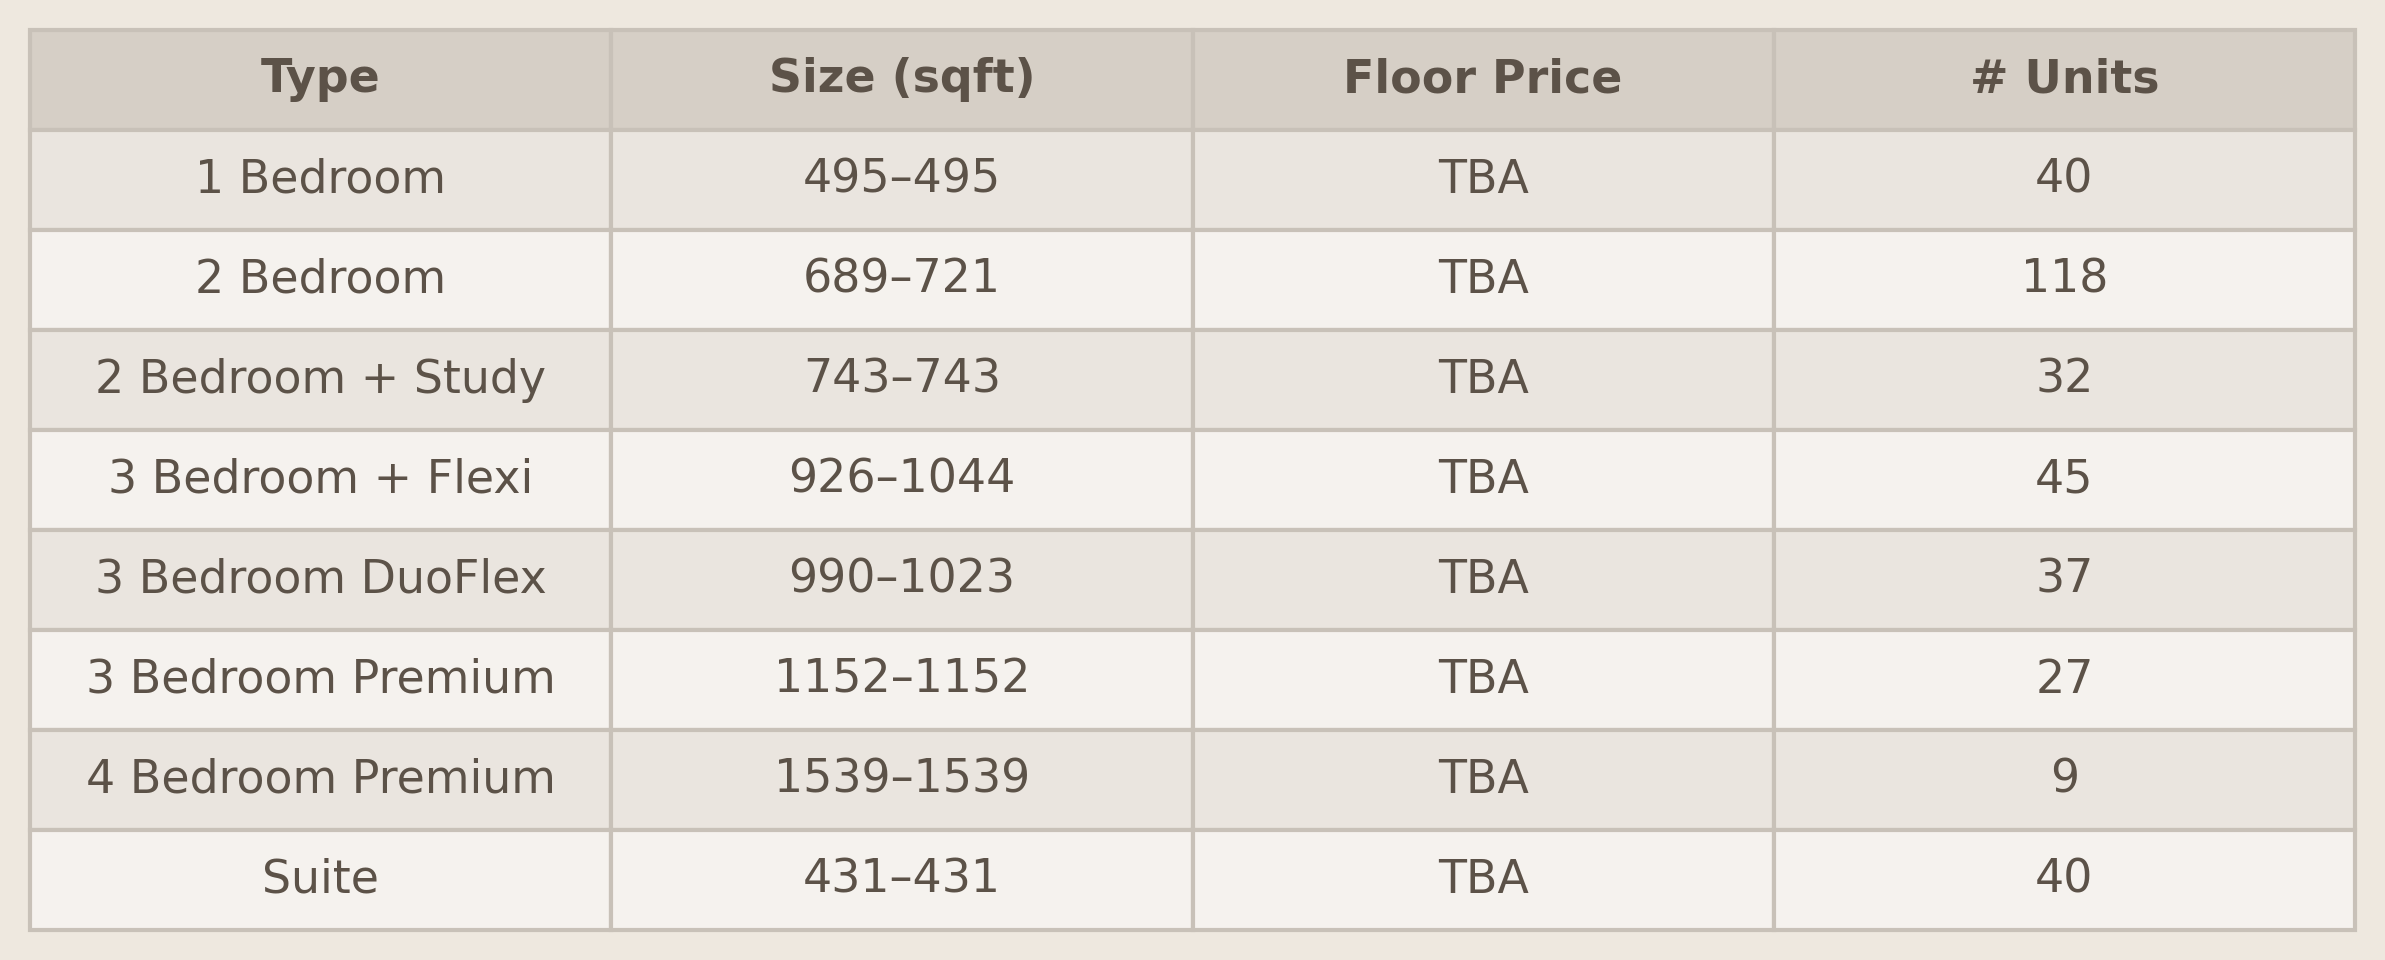Click the 1539–1539 size cell
This screenshot has width=2385, height=960.
tap(901, 779)
